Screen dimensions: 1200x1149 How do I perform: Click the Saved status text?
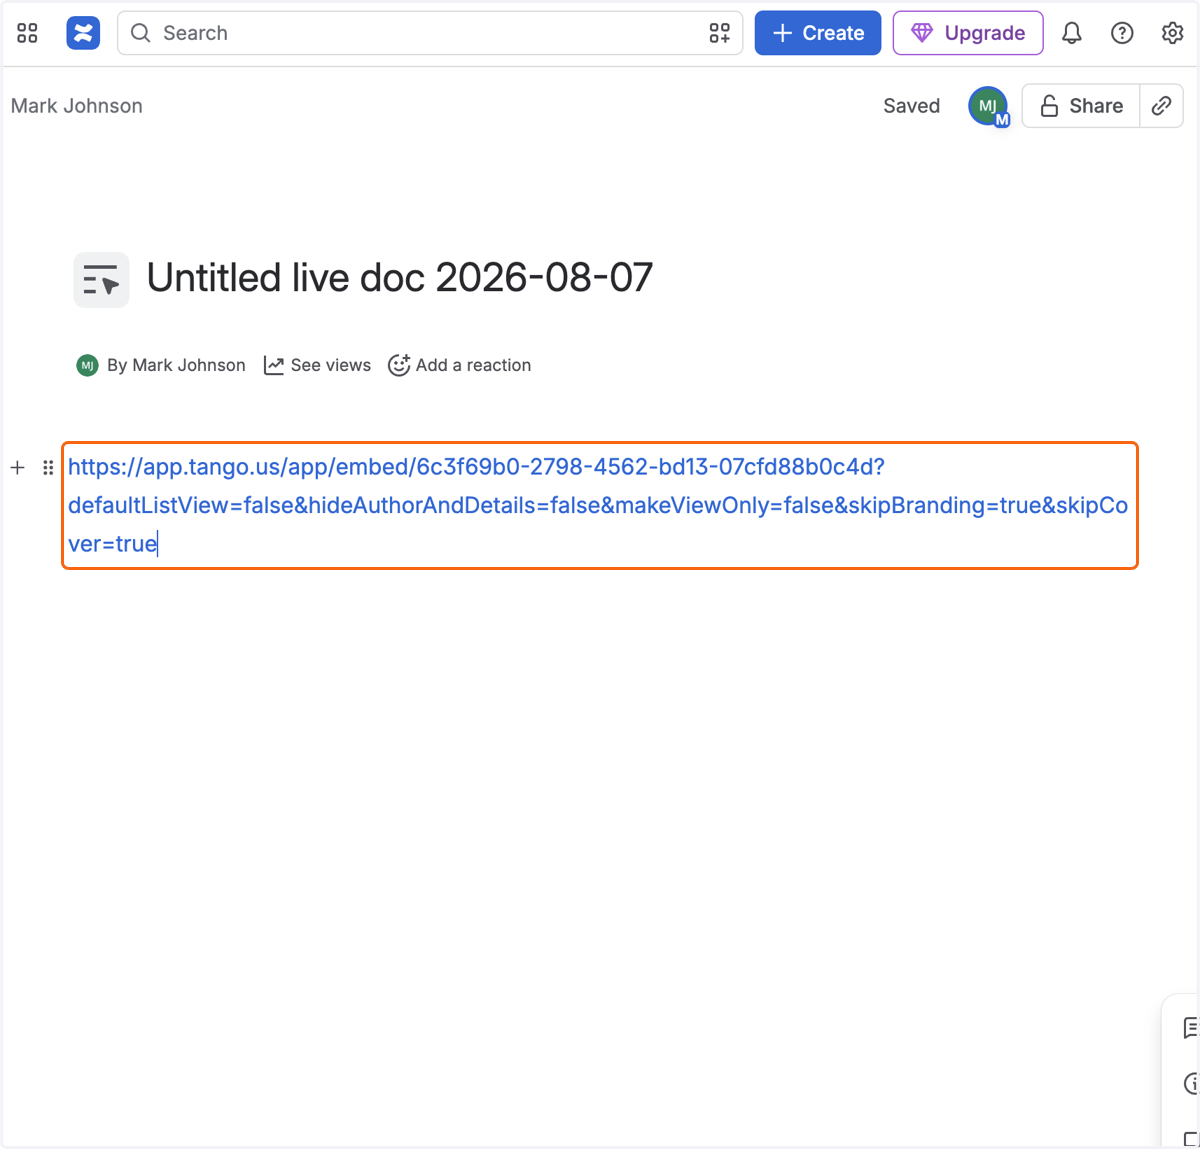(912, 106)
